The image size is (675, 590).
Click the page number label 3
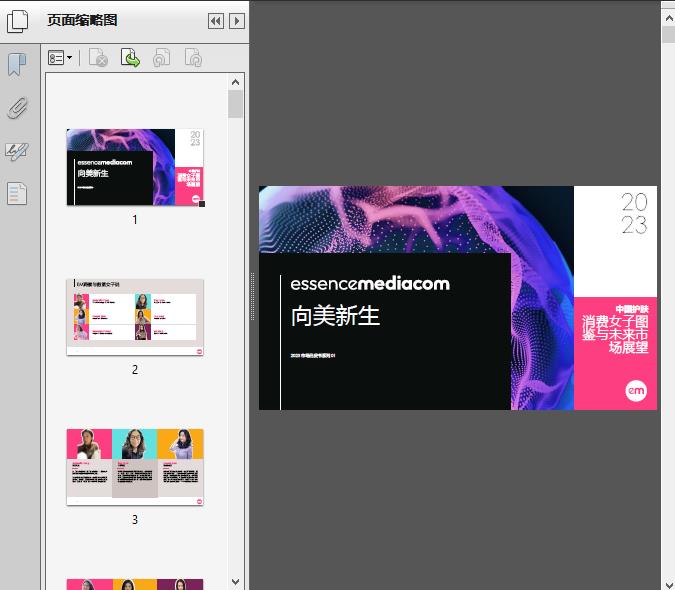(135, 519)
